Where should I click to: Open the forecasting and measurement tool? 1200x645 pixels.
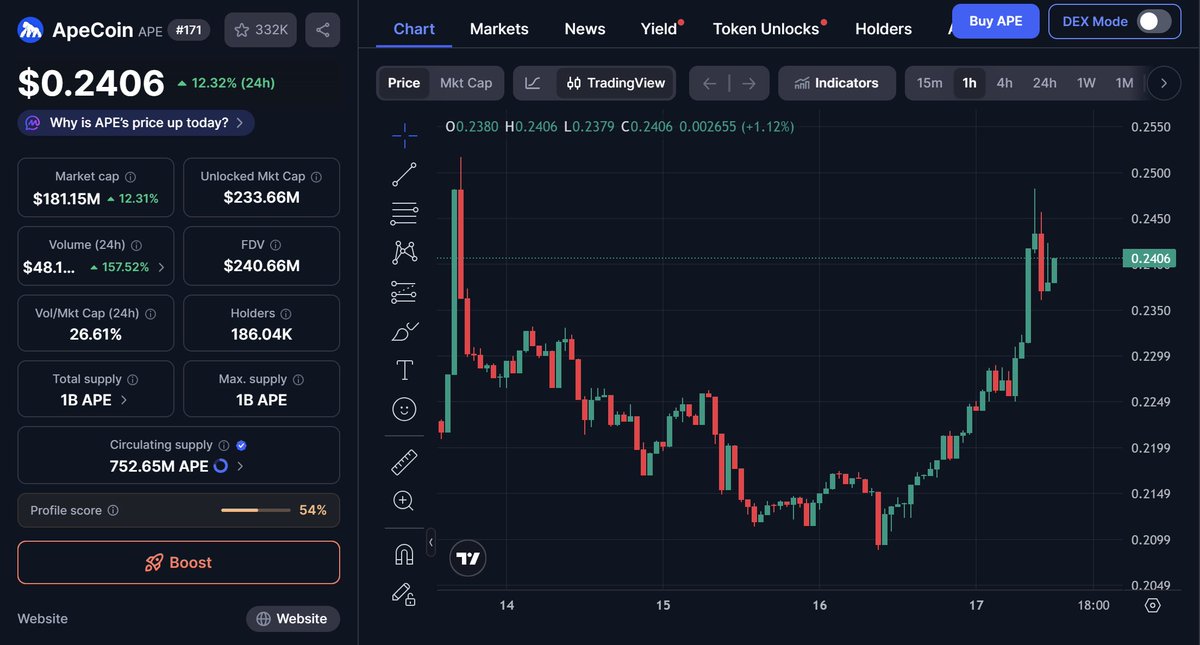tap(404, 292)
